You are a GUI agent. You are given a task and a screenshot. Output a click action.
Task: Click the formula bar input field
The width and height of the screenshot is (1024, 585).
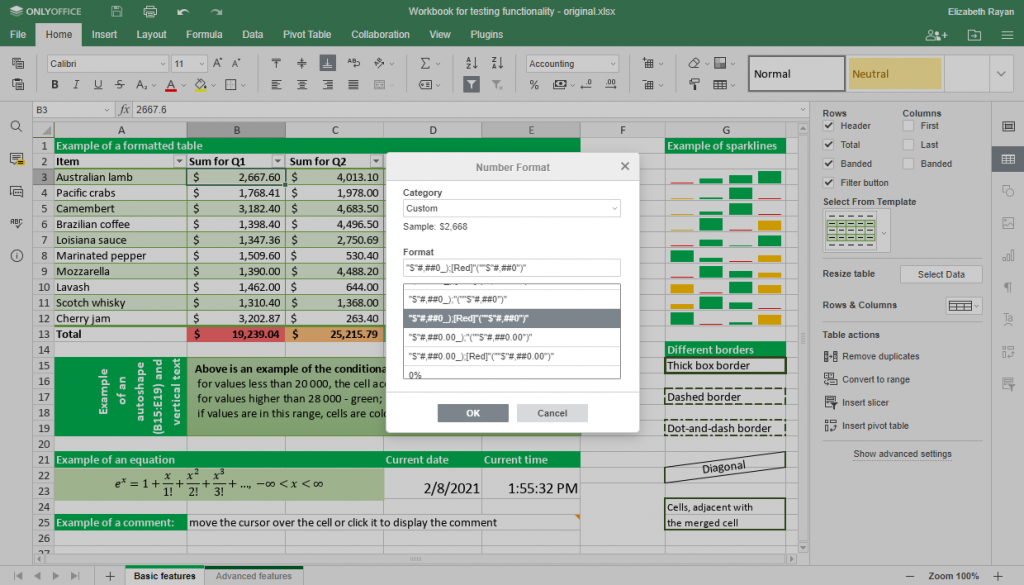(300, 108)
